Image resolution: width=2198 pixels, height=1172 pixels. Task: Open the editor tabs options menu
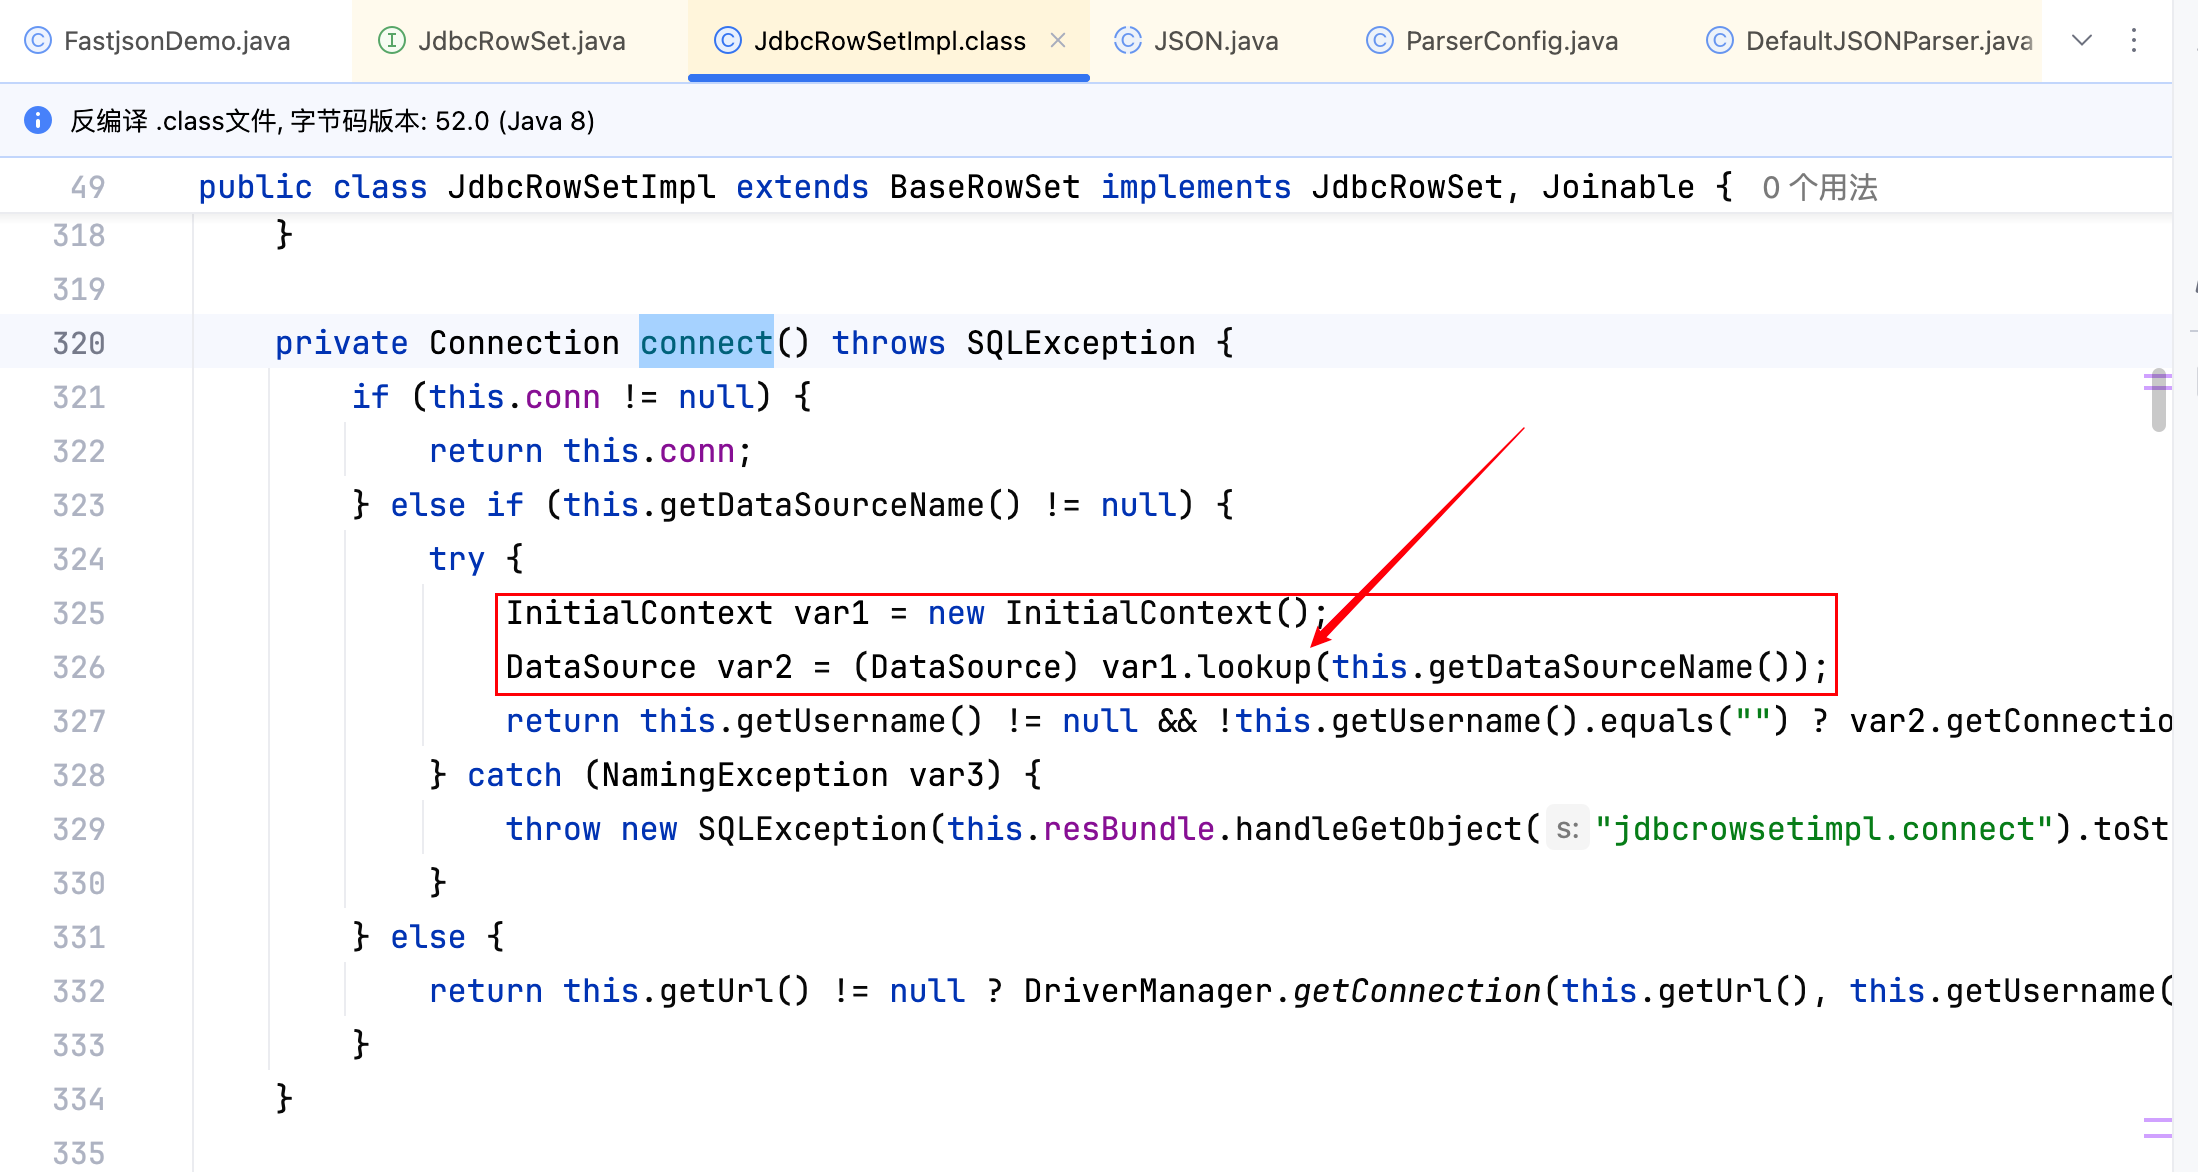(x=2133, y=41)
